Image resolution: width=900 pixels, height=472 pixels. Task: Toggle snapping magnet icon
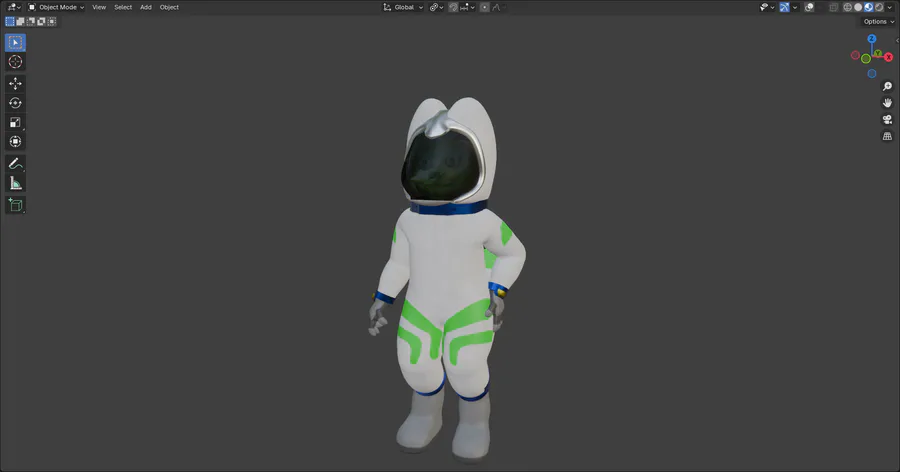(453, 7)
